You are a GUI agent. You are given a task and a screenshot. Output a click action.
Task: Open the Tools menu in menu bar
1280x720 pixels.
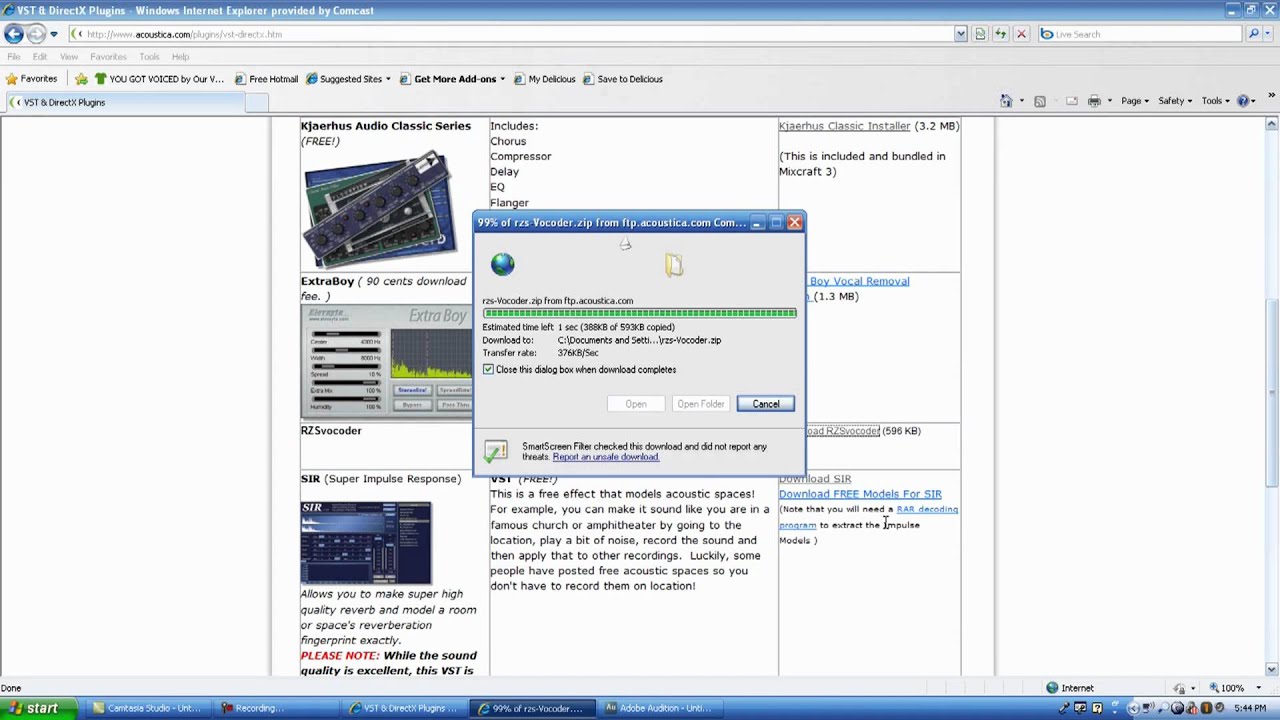click(149, 57)
